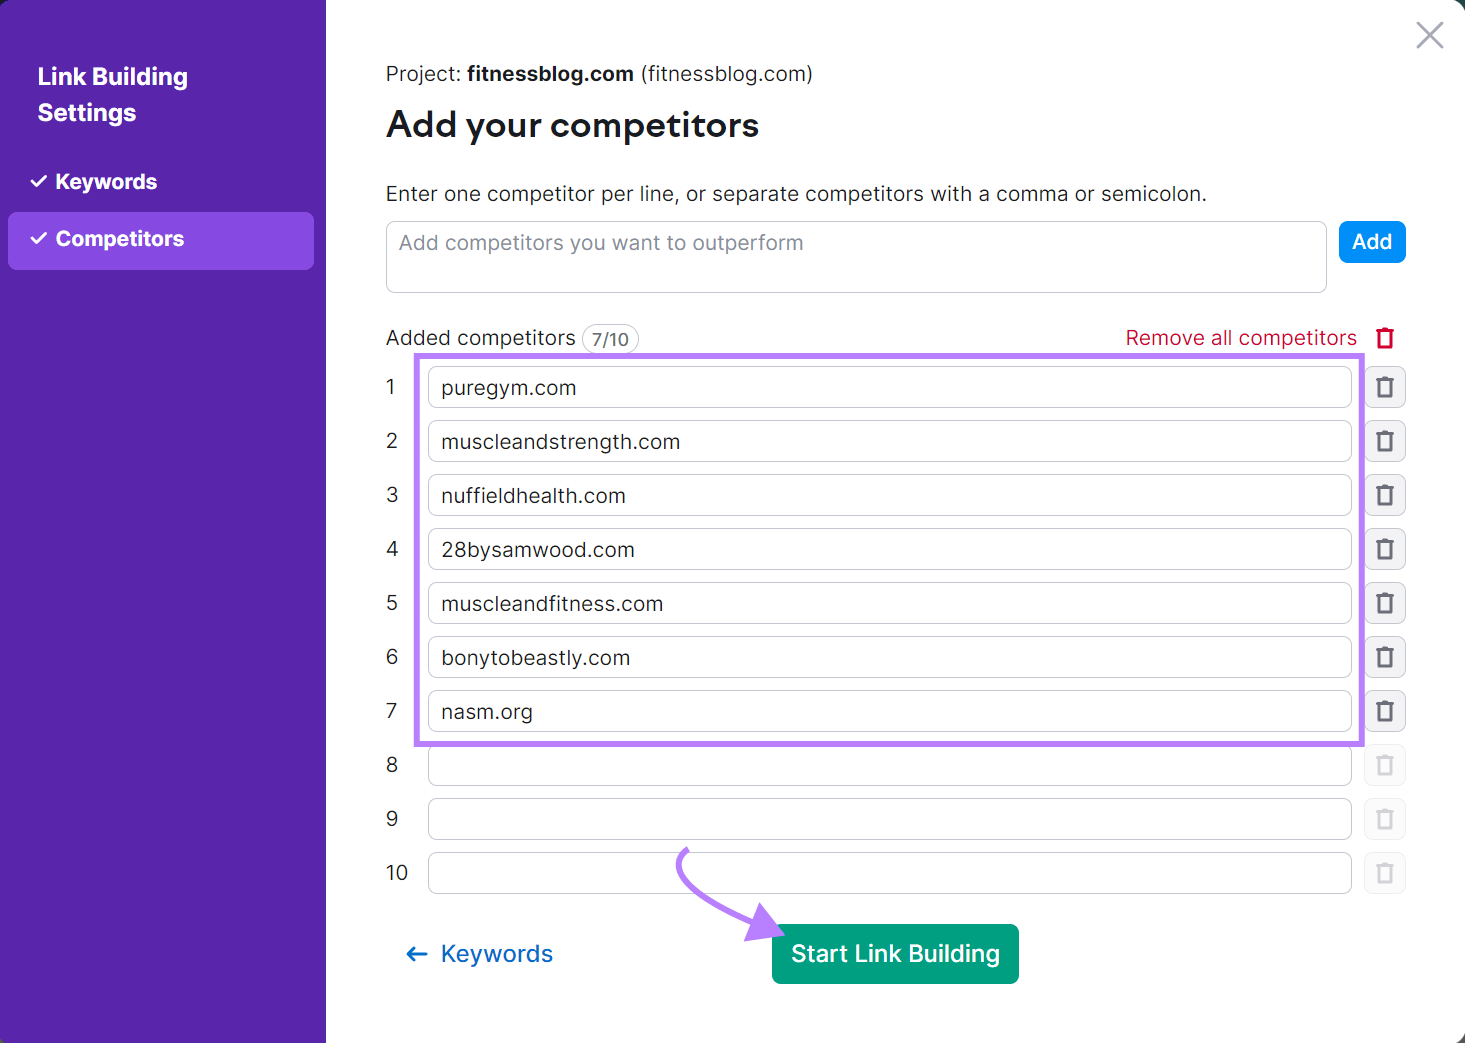Open the Keywords step in sidebar
The width and height of the screenshot is (1465, 1043).
pos(106,182)
